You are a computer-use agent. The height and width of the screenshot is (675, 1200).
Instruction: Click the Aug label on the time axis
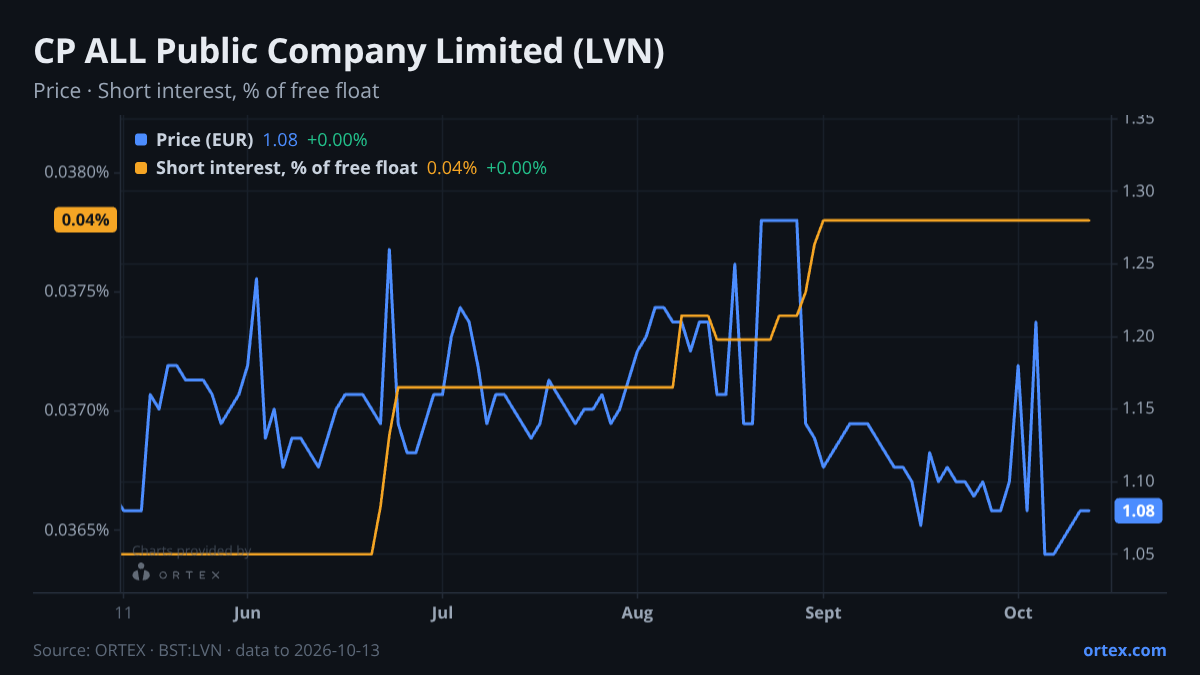(637, 614)
